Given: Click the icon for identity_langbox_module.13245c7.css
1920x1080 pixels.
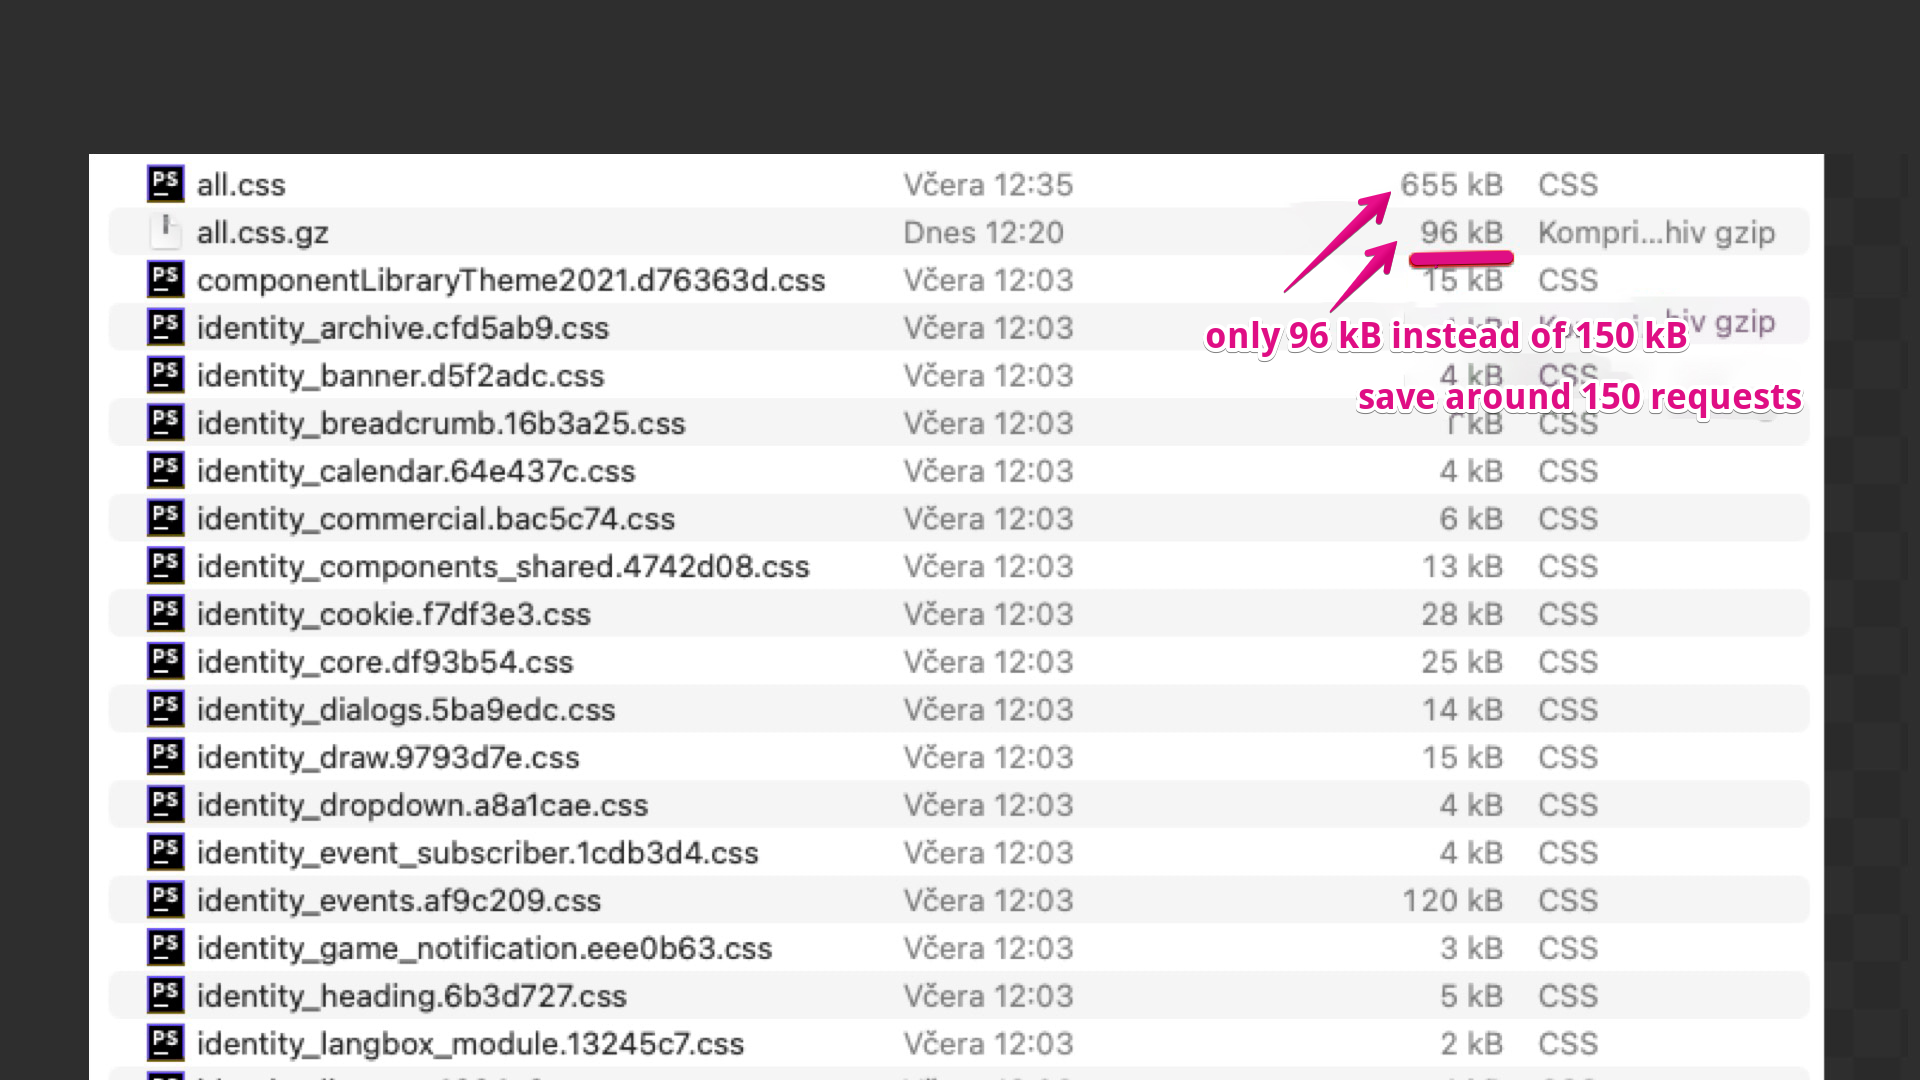Looking at the screenshot, I should pyautogui.click(x=165, y=1043).
